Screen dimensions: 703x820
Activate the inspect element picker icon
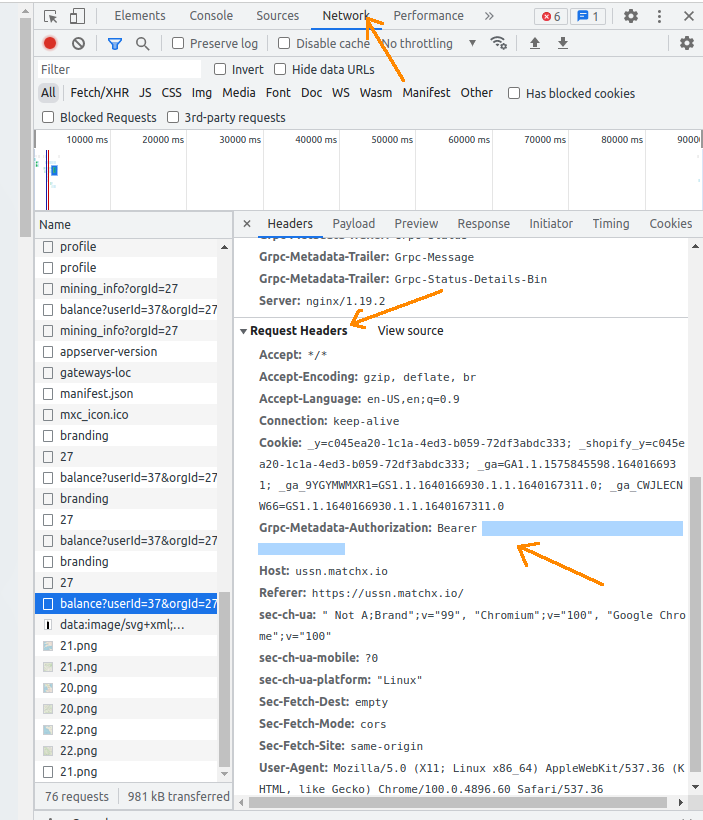(51, 16)
